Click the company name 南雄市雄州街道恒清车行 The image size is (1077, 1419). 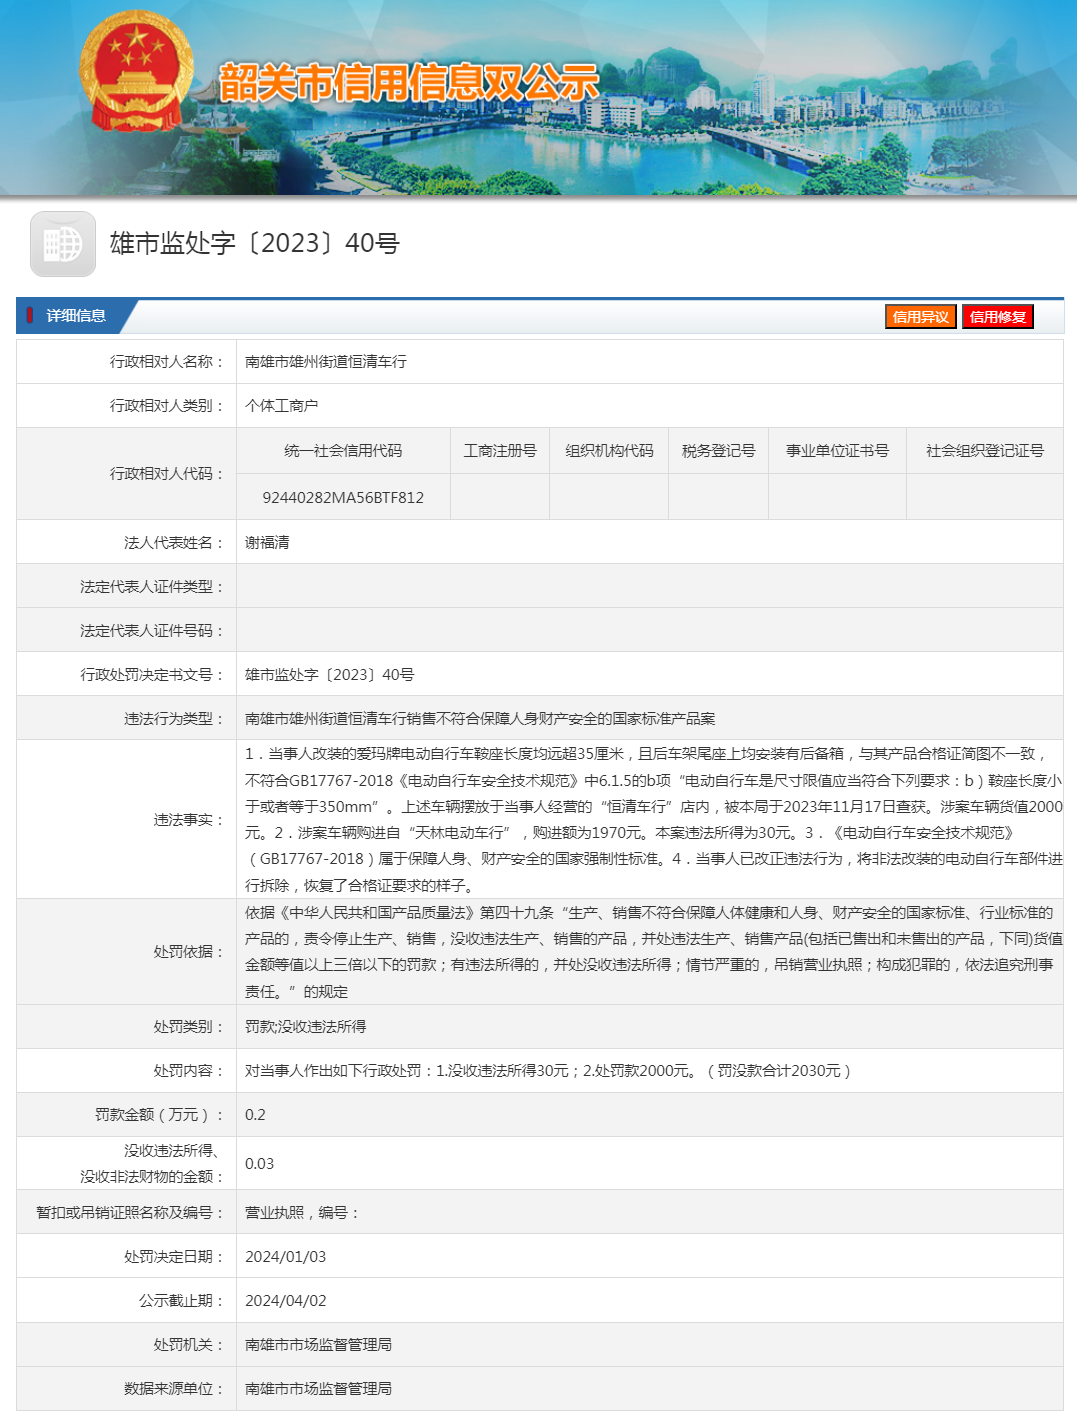[x=326, y=361]
